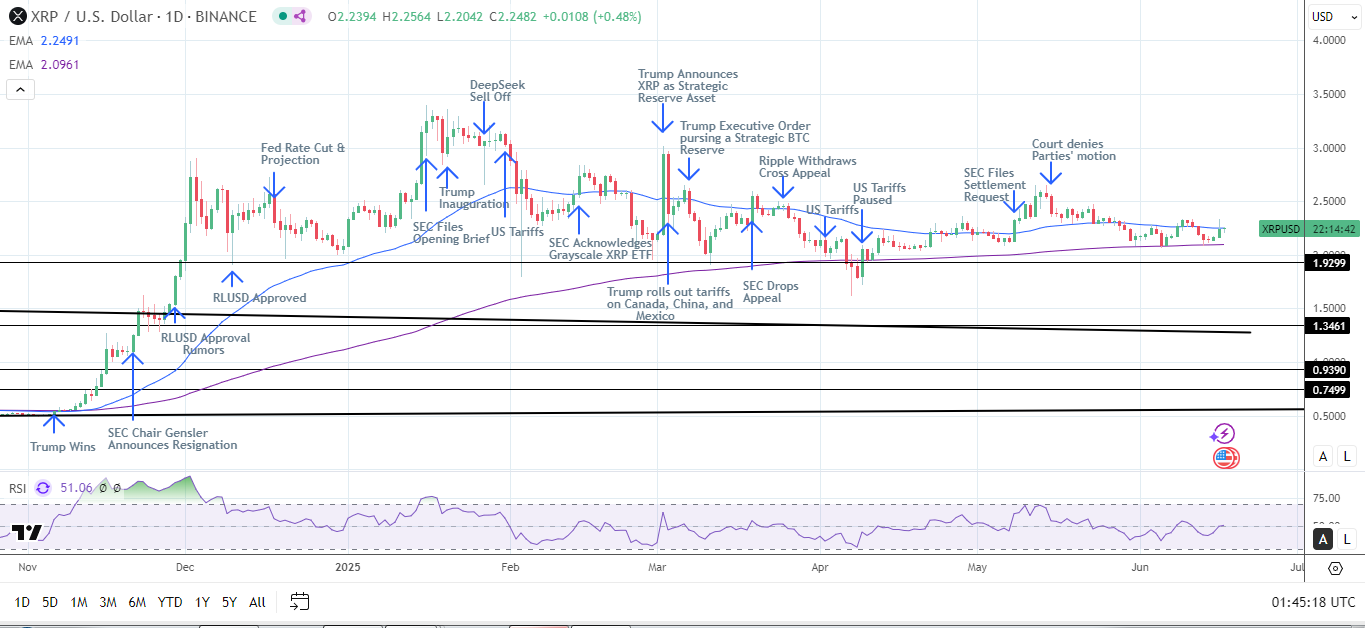Click 'SEC Chair Gensler Announces Resignation' annotation
The width and height of the screenshot is (1365, 628).
tap(172, 438)
